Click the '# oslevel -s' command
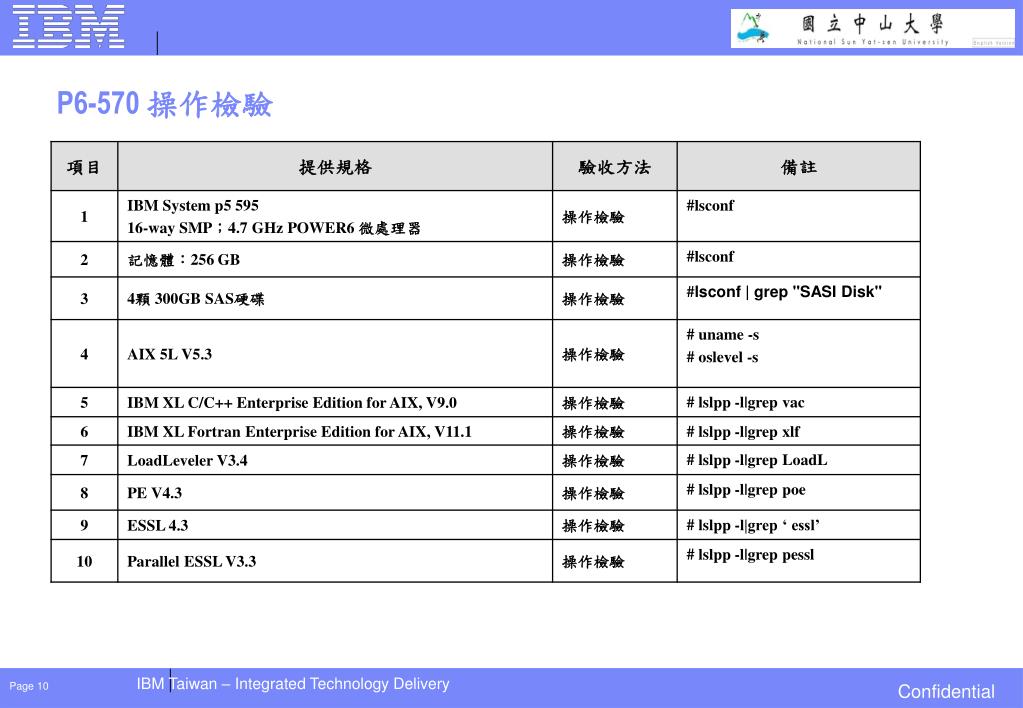The height and width of the screenshot is (708, 1023). [x=722, y=357]
